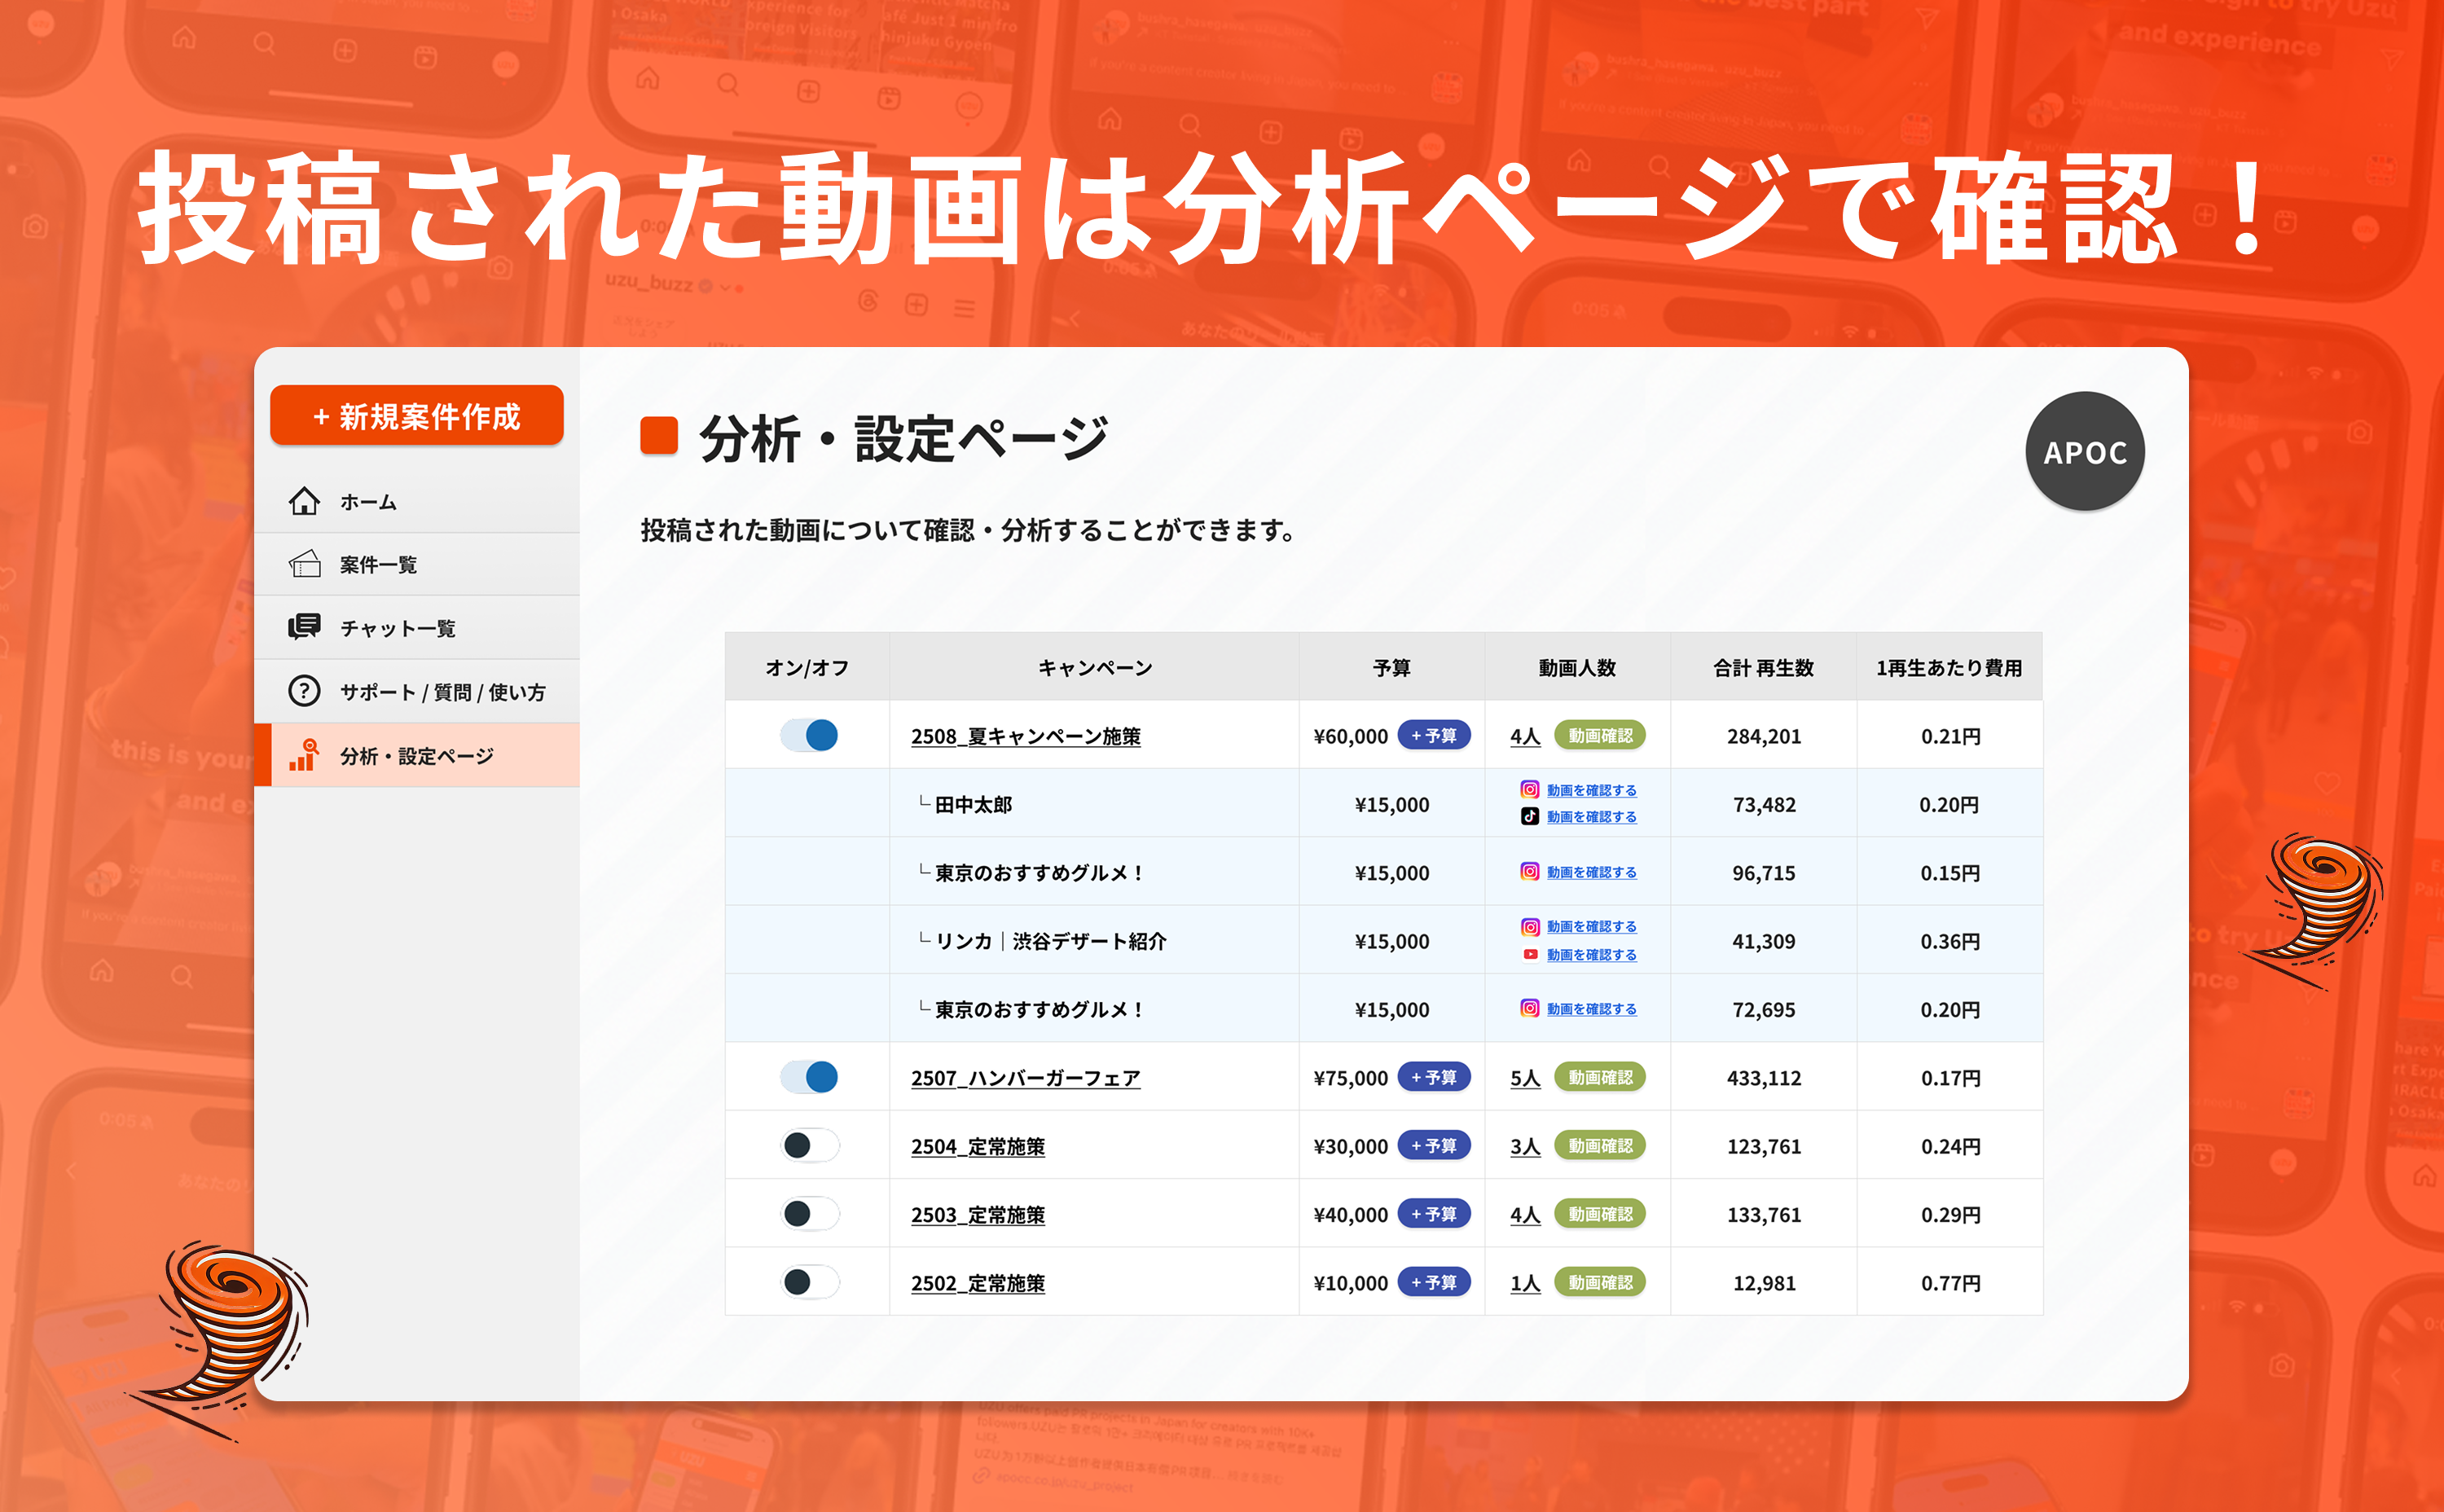Open the APOC account avatar
Screen dimensions: 2444x1512
[x=2084, y=452]
